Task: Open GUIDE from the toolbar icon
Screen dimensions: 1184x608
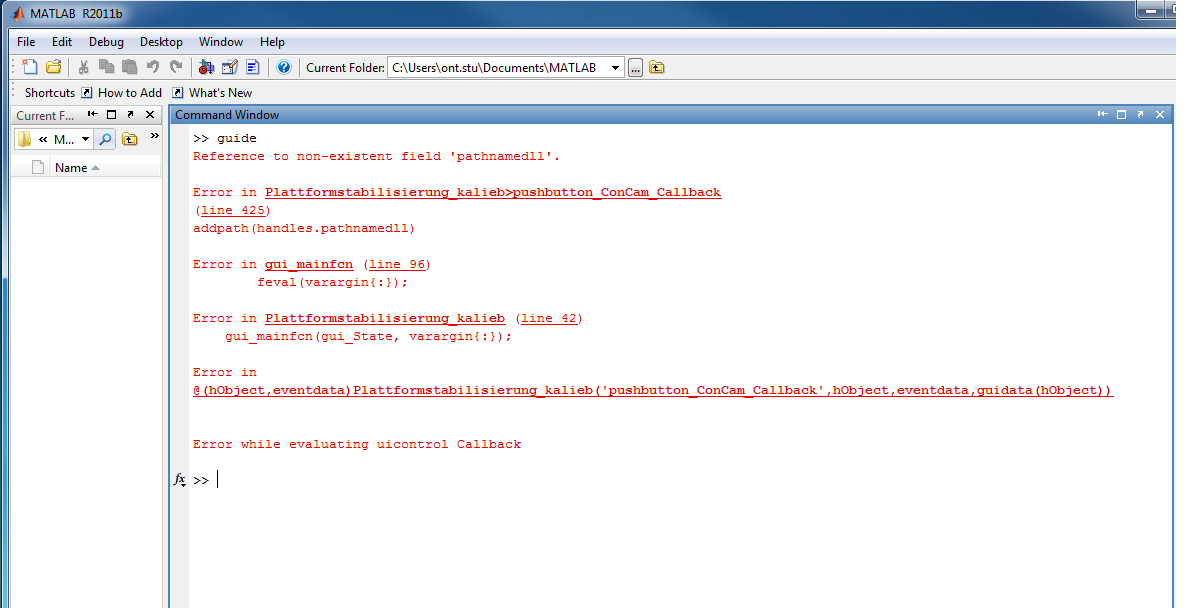Action: (x=229, y=67)
